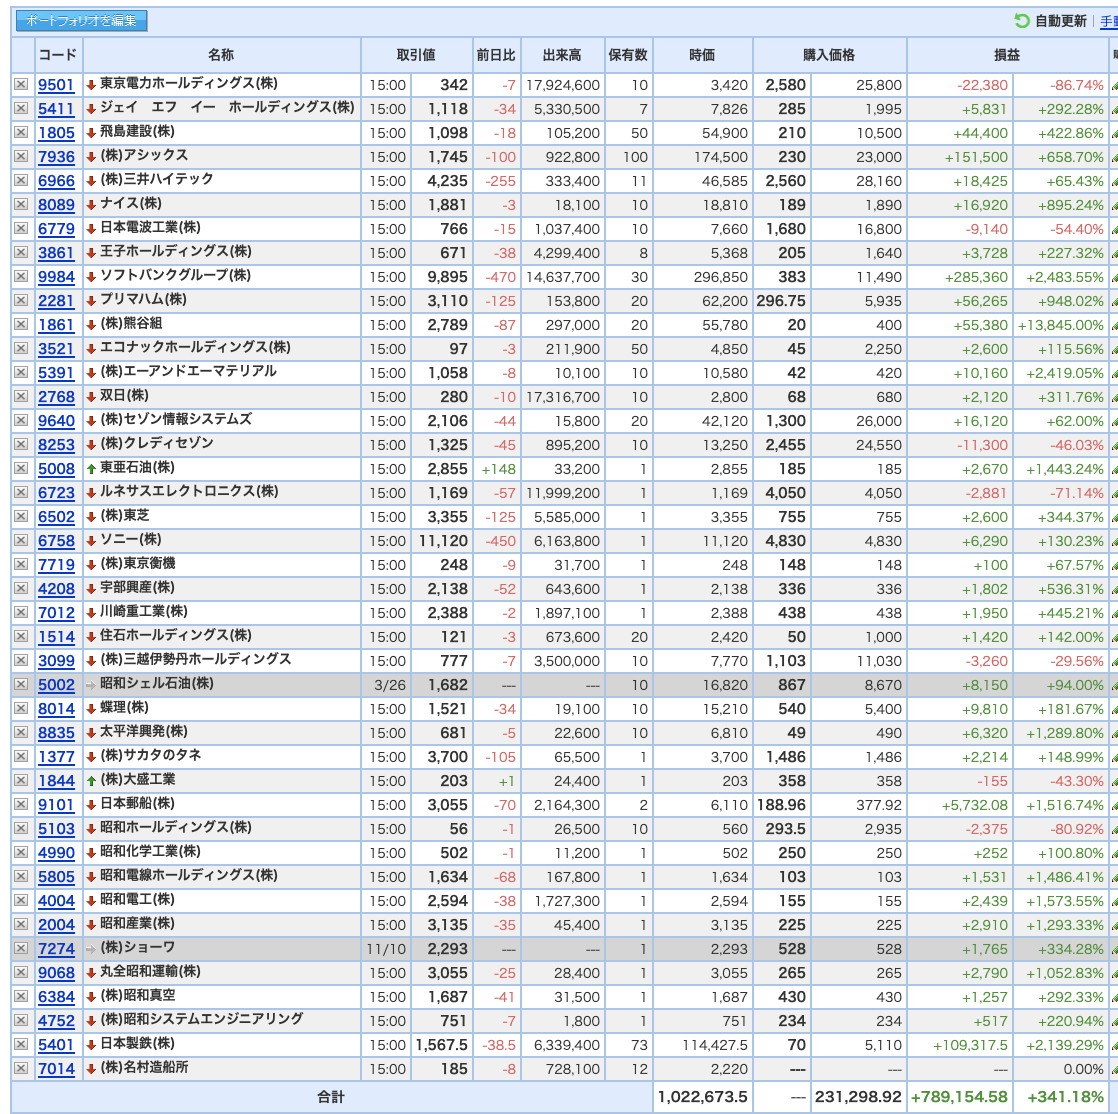
Task: Click the 自動更新 refresh icon
Action: point(1022,21)
